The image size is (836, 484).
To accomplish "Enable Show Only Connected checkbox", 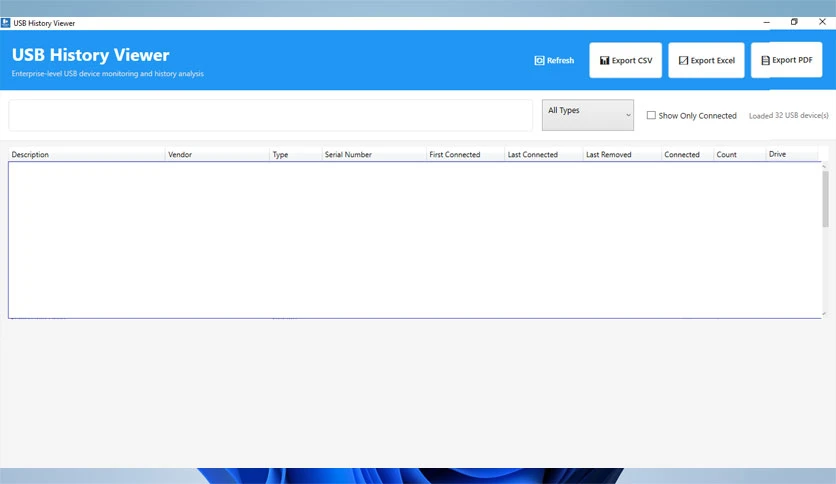I will pos(651,115).
